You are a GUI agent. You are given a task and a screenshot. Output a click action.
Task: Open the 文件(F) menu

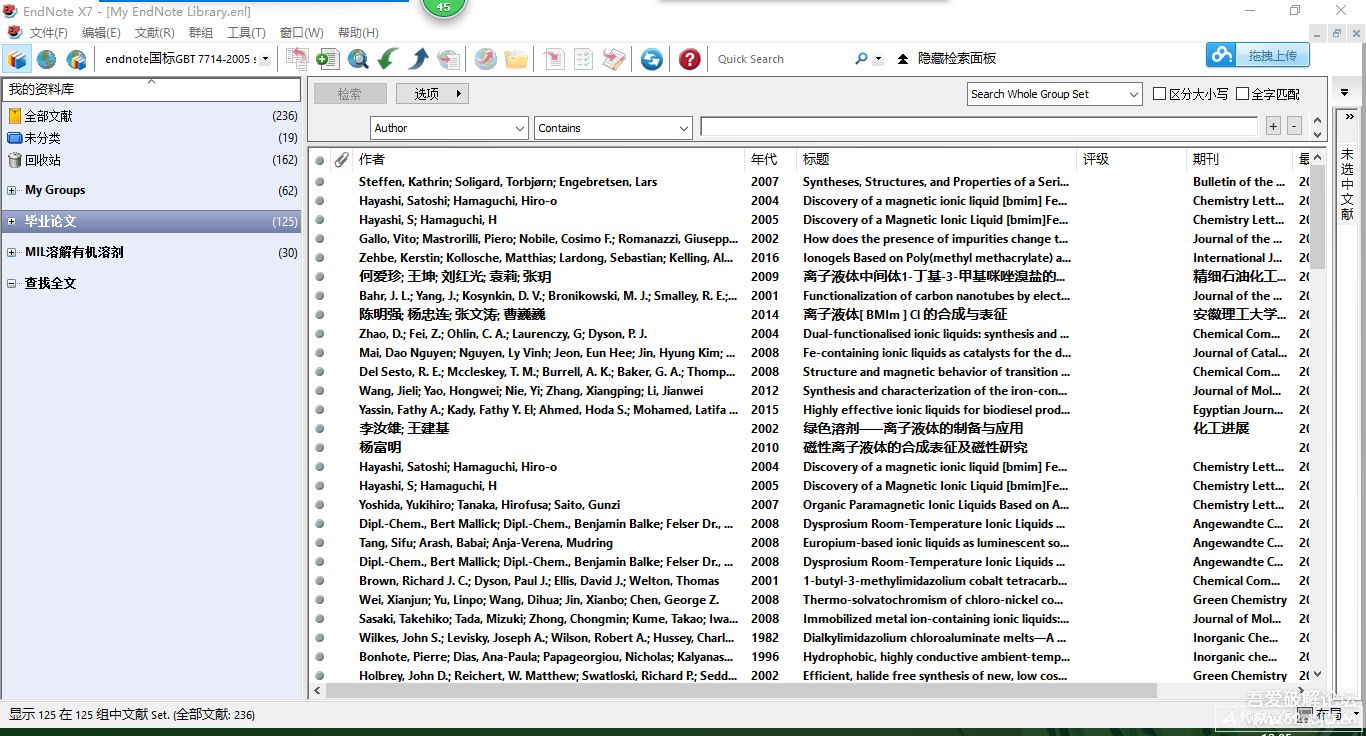48,33
